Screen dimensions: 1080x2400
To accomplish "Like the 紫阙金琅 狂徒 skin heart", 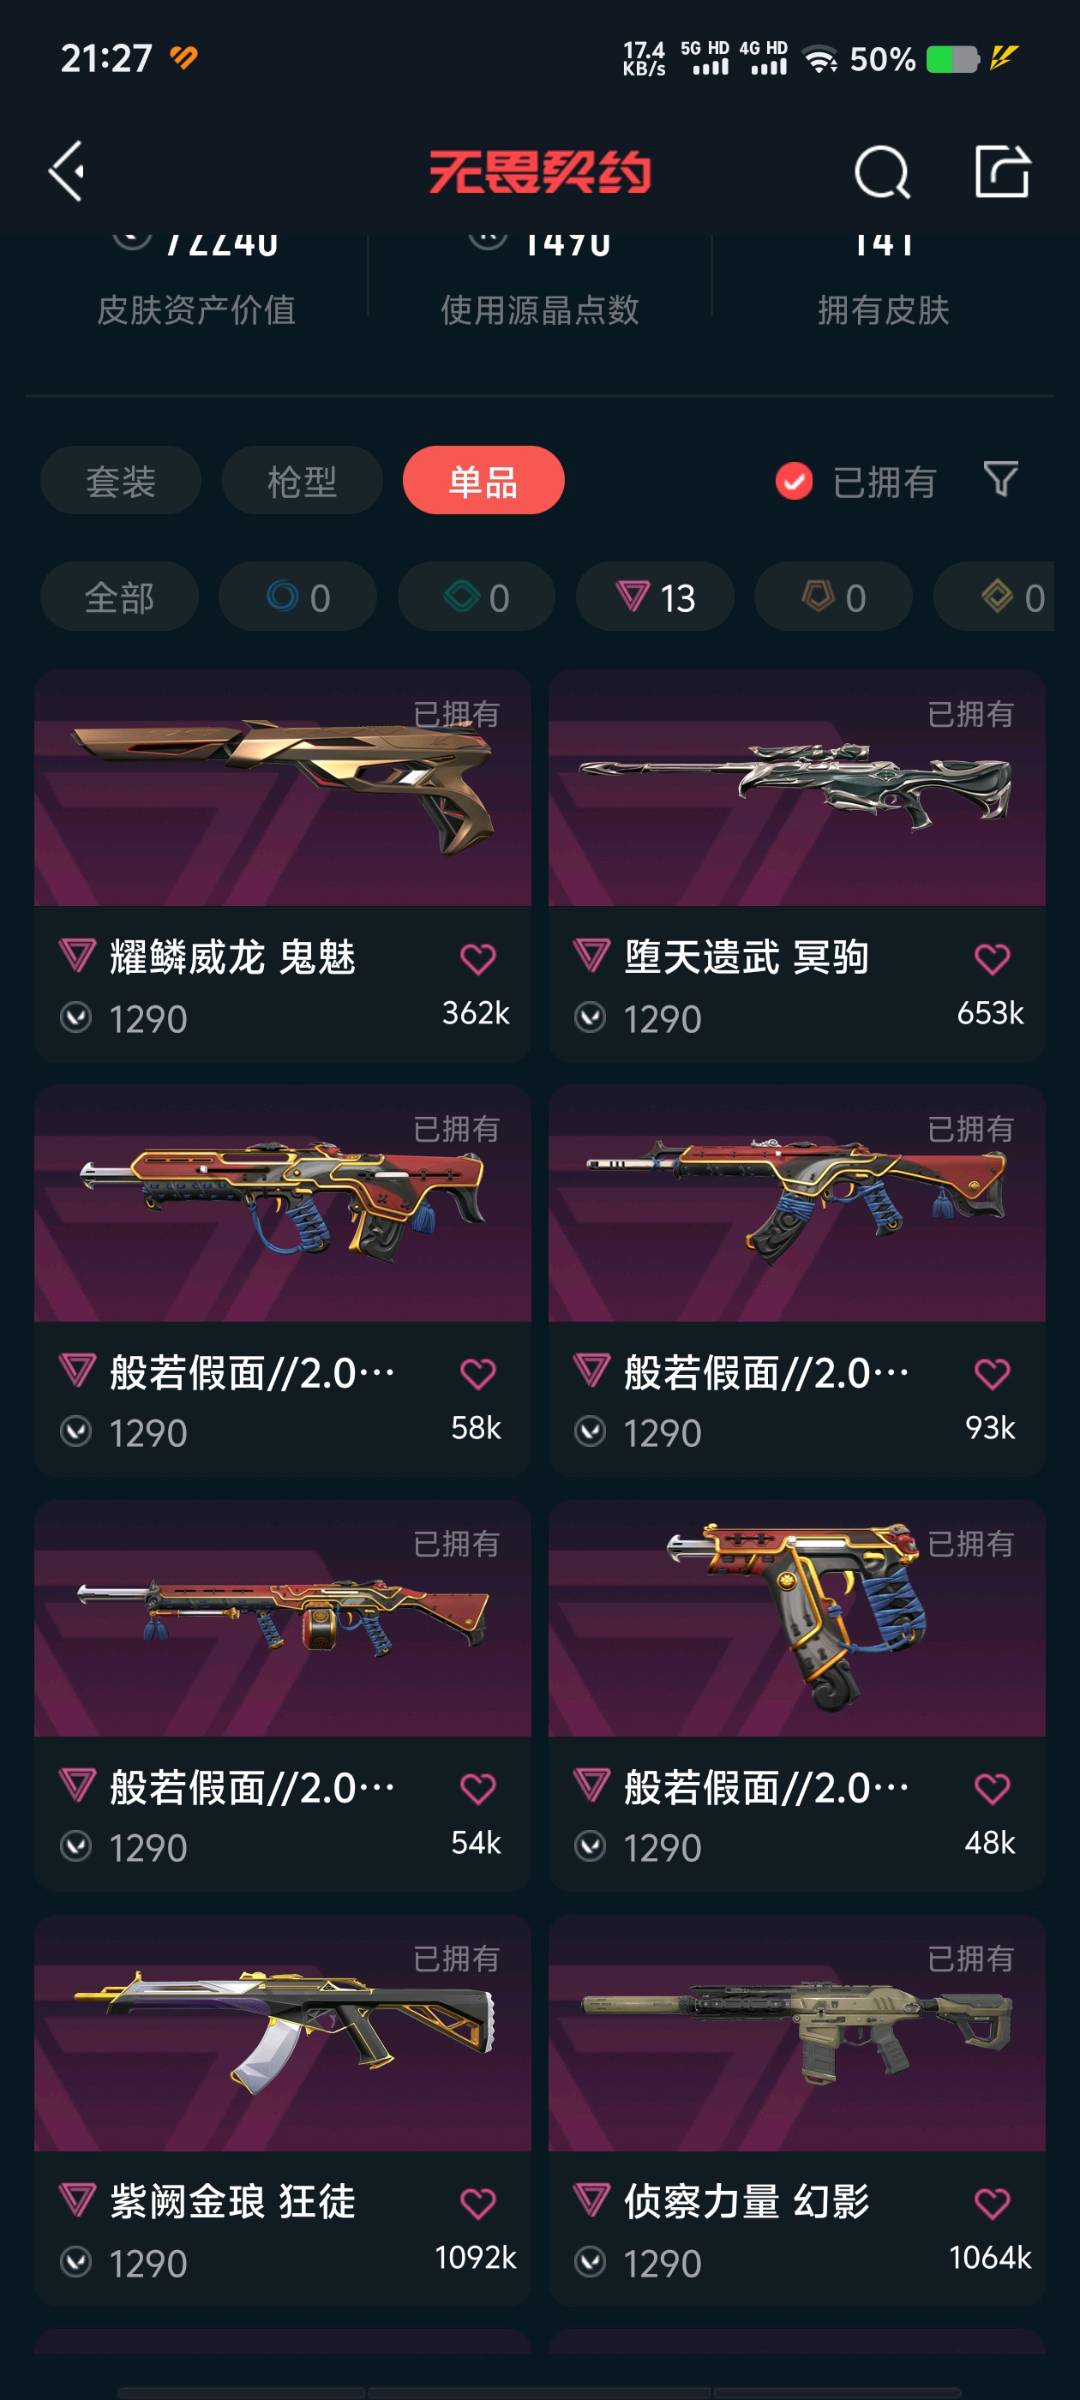I will (x=478, y=2203).
